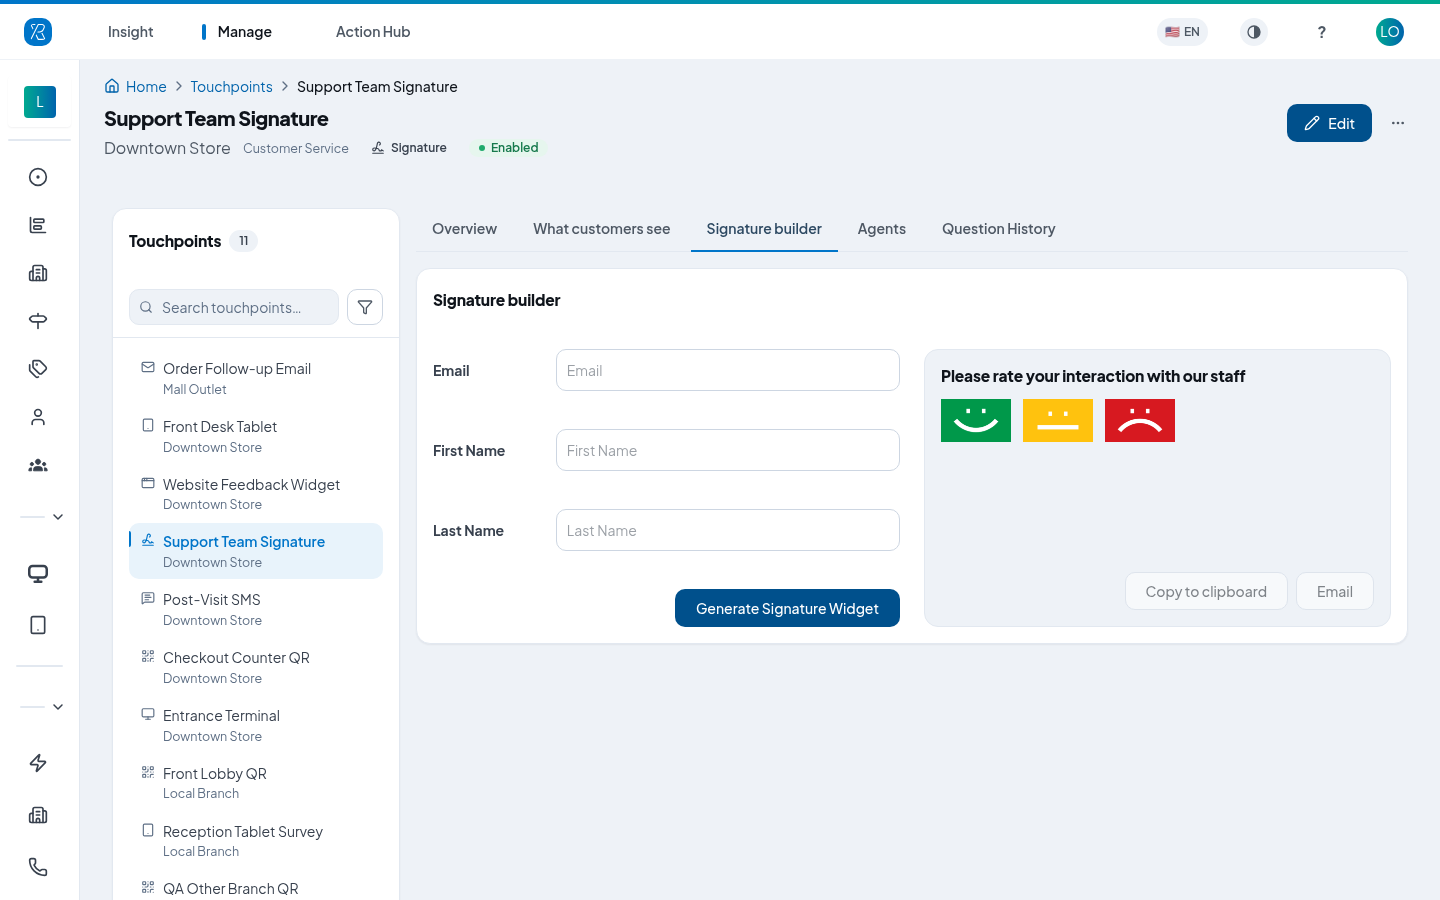Click the Edit button

pyautogui.click(x=1329, y=123)
